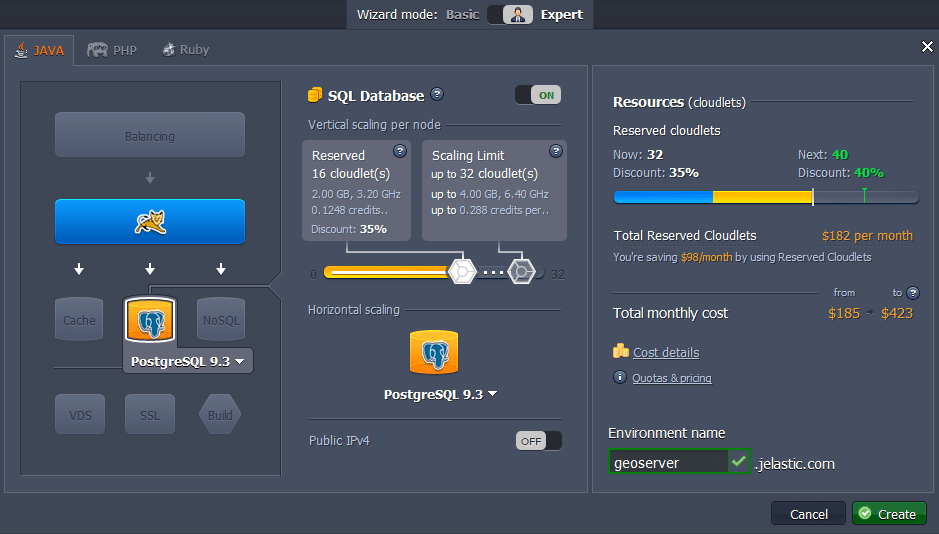Close the environment wizard dialog
The width and height of the screenshot is (939, 534).
pos(927,47)
